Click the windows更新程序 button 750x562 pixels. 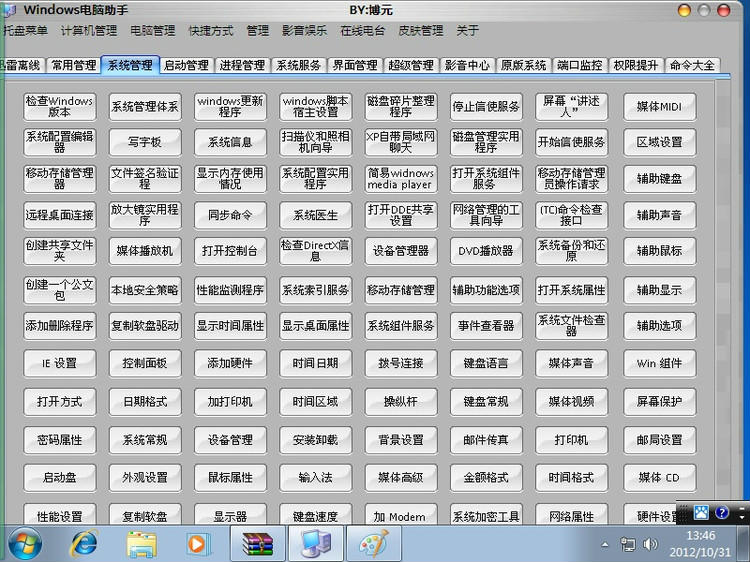(x=230, y=106)
